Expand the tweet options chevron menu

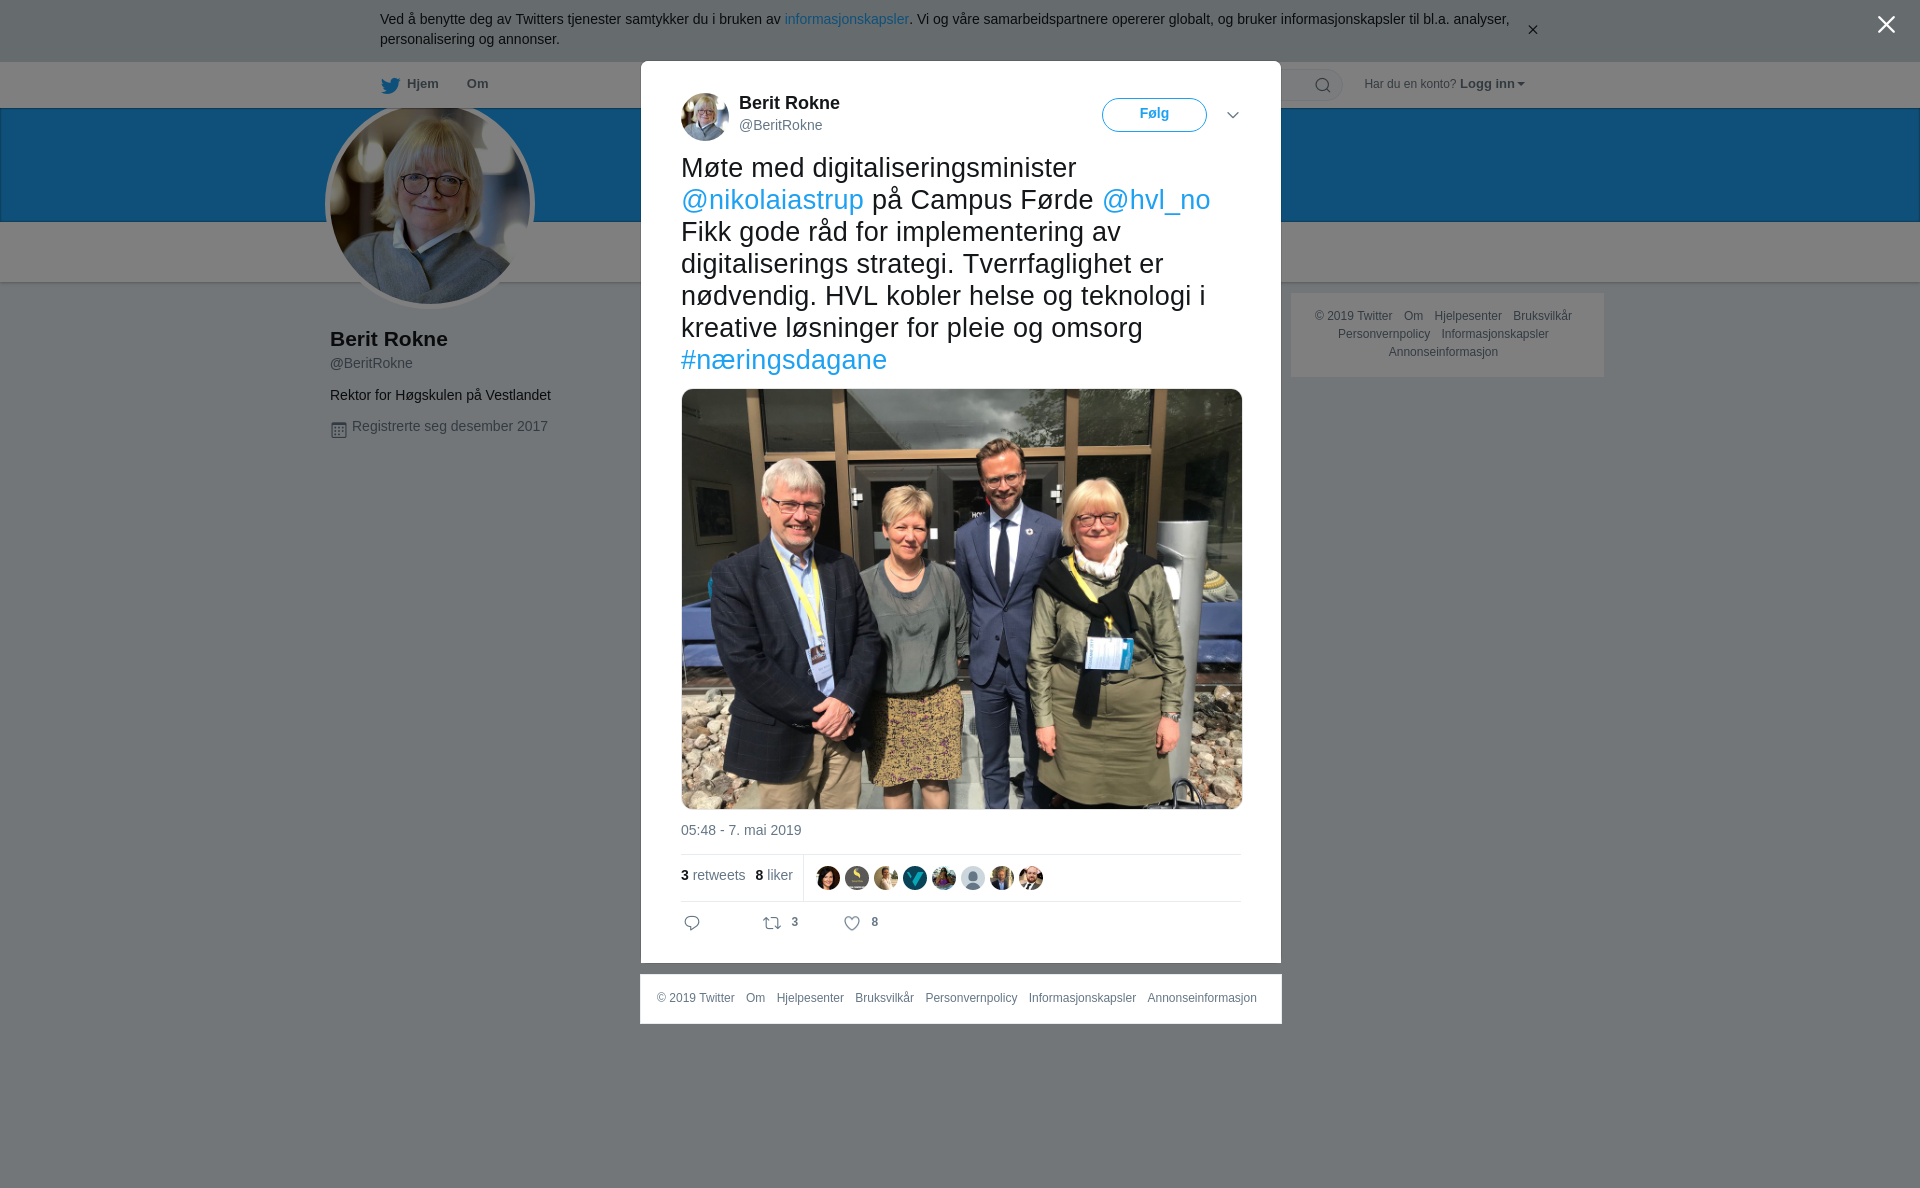[x=1233, y=115]
